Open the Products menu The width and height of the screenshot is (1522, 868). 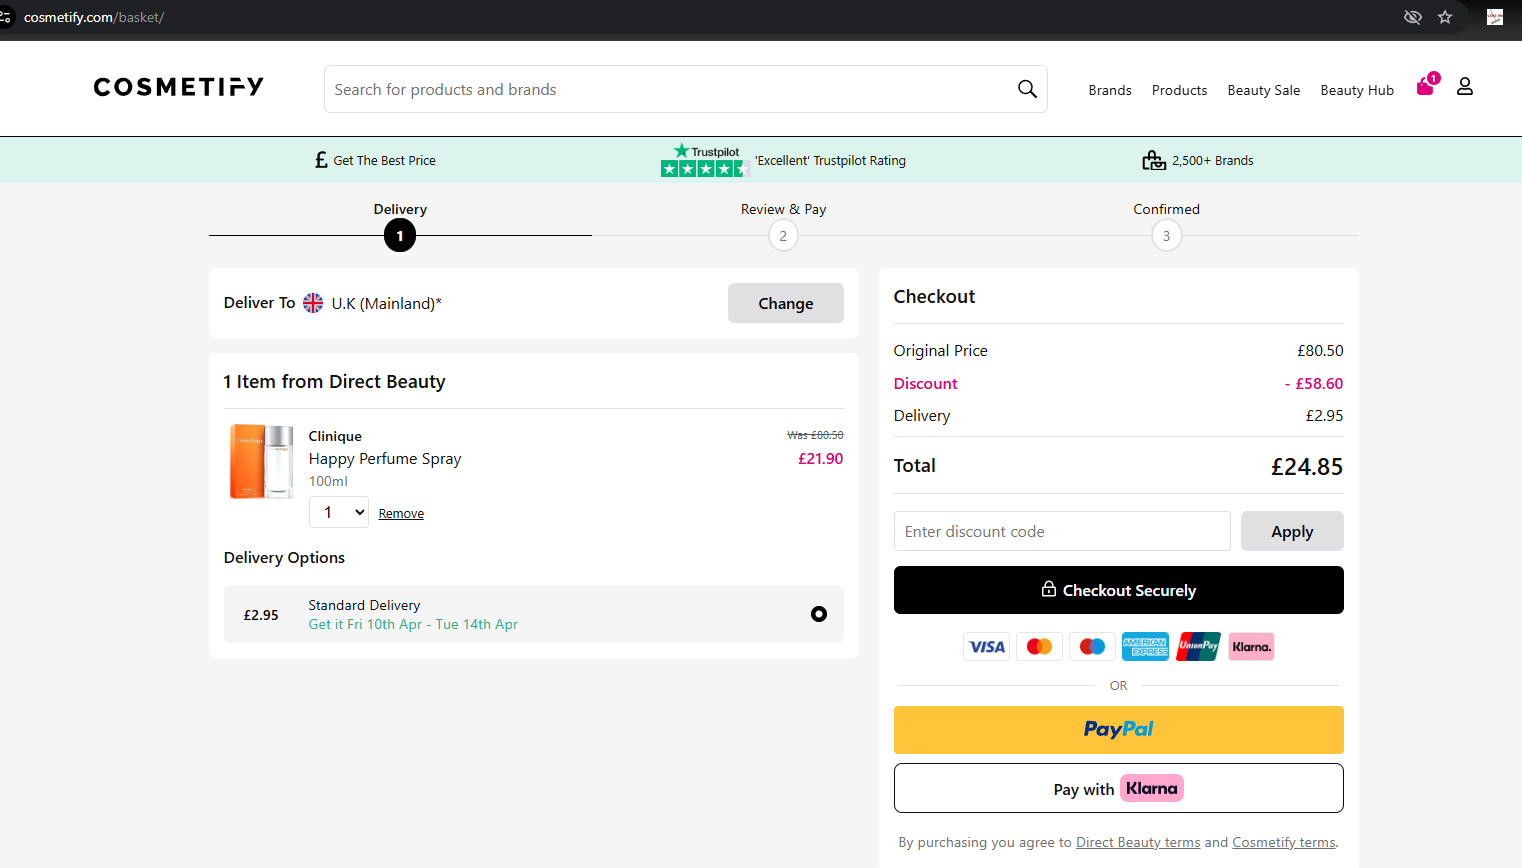1179,90
